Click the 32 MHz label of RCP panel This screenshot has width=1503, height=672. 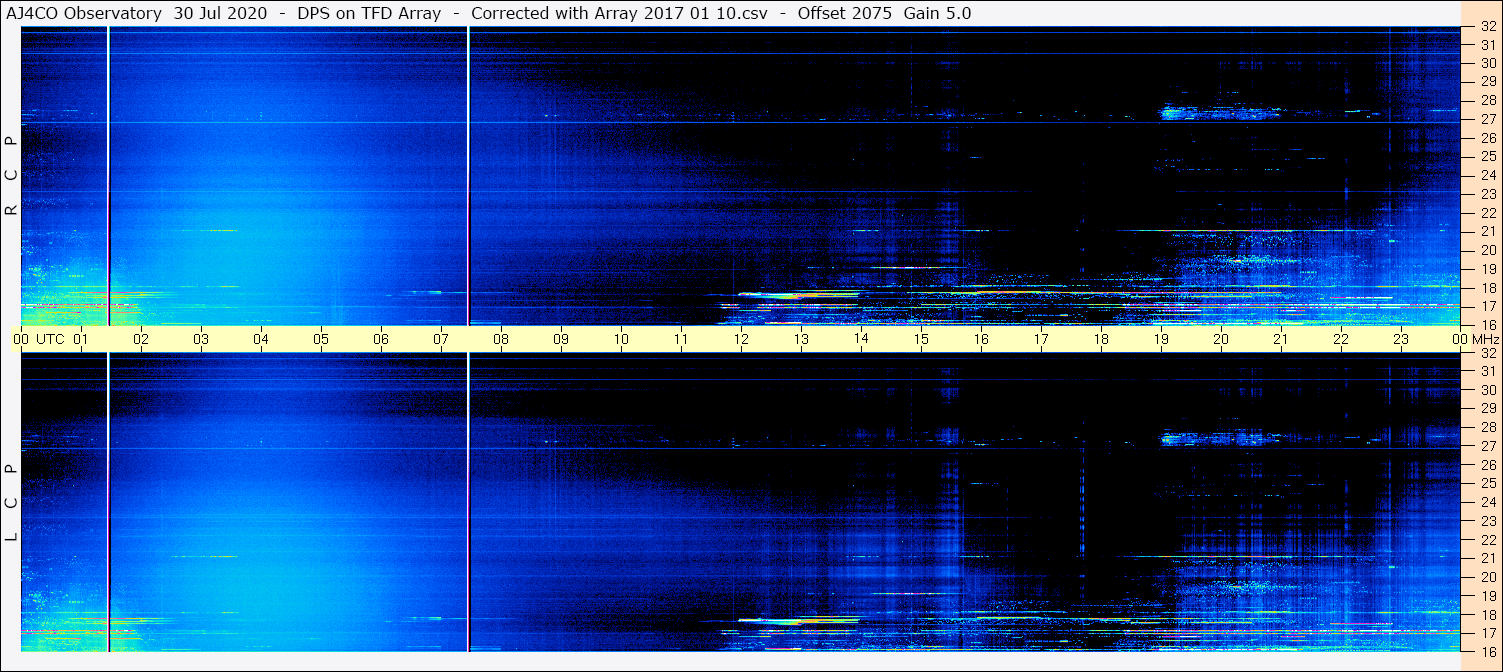pyautogui.click(x=1488, y=28)
